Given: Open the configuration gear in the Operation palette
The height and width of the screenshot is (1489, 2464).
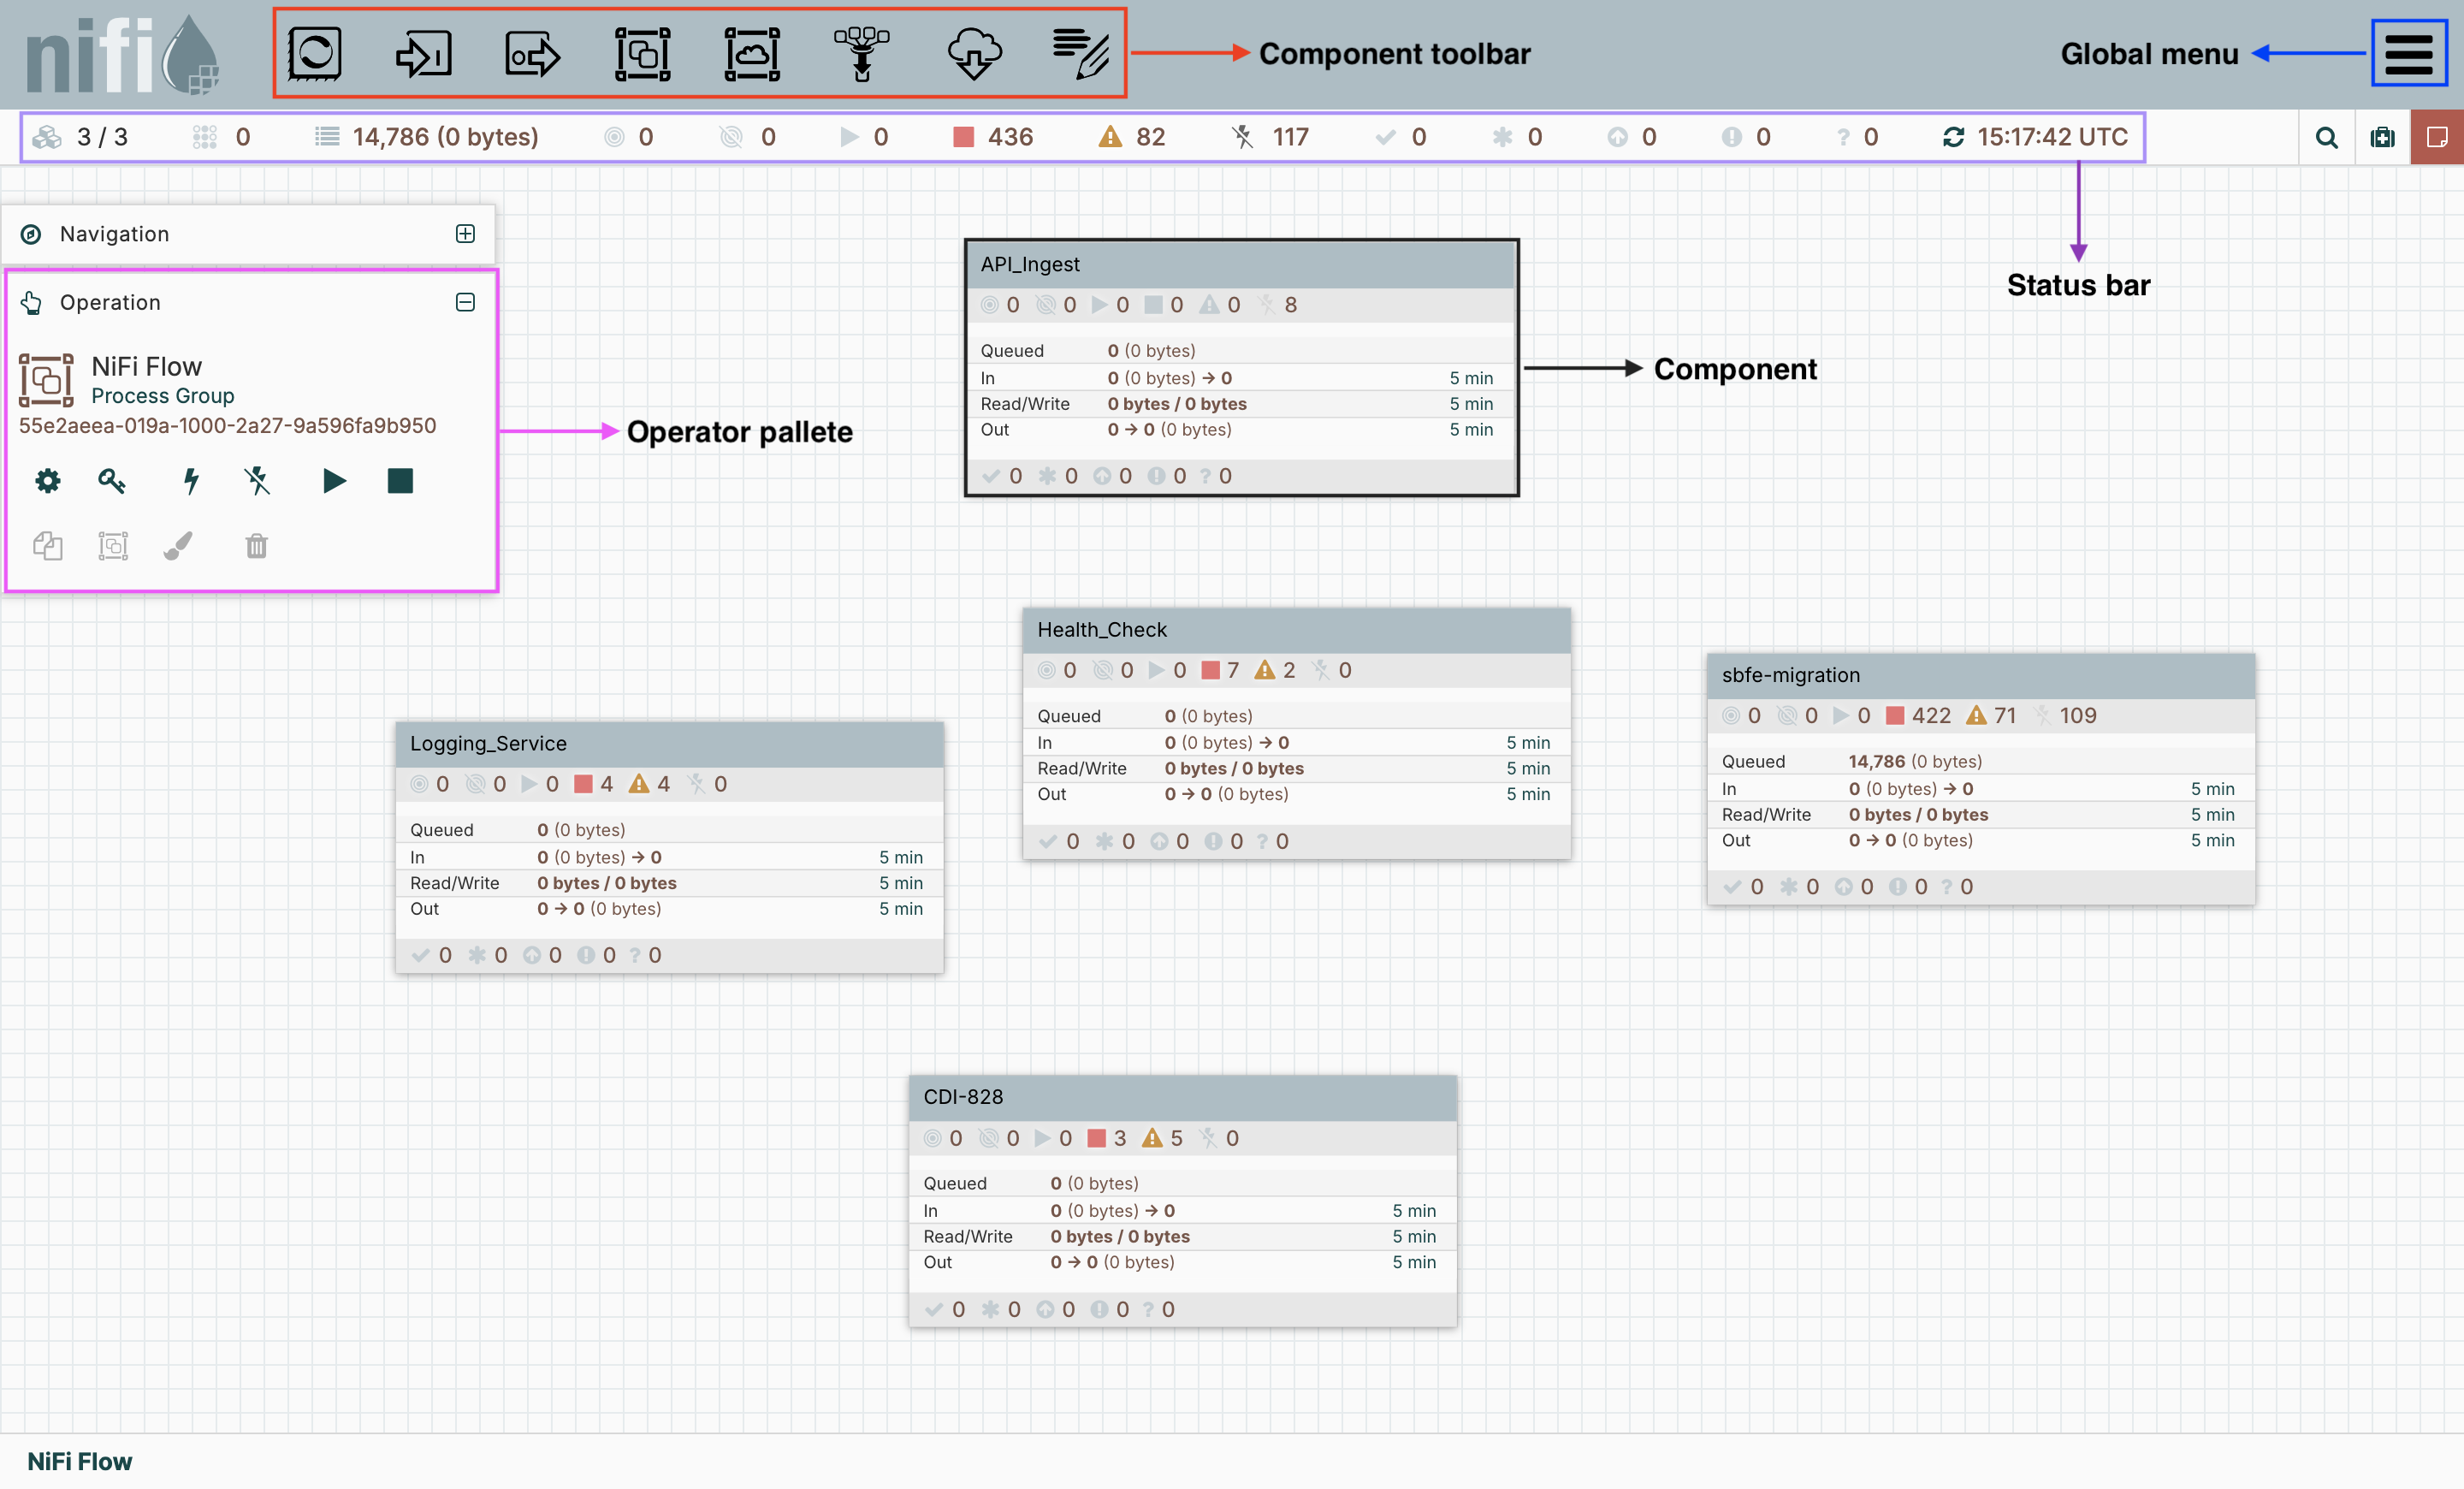Looking at the screenshot, I should [47, 481].
